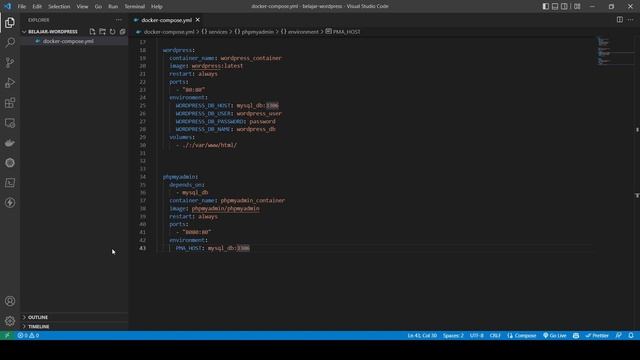Click Spaces: 2 indentation setting
Viewport: 640px width, 360px height.
tap(453, 336)
